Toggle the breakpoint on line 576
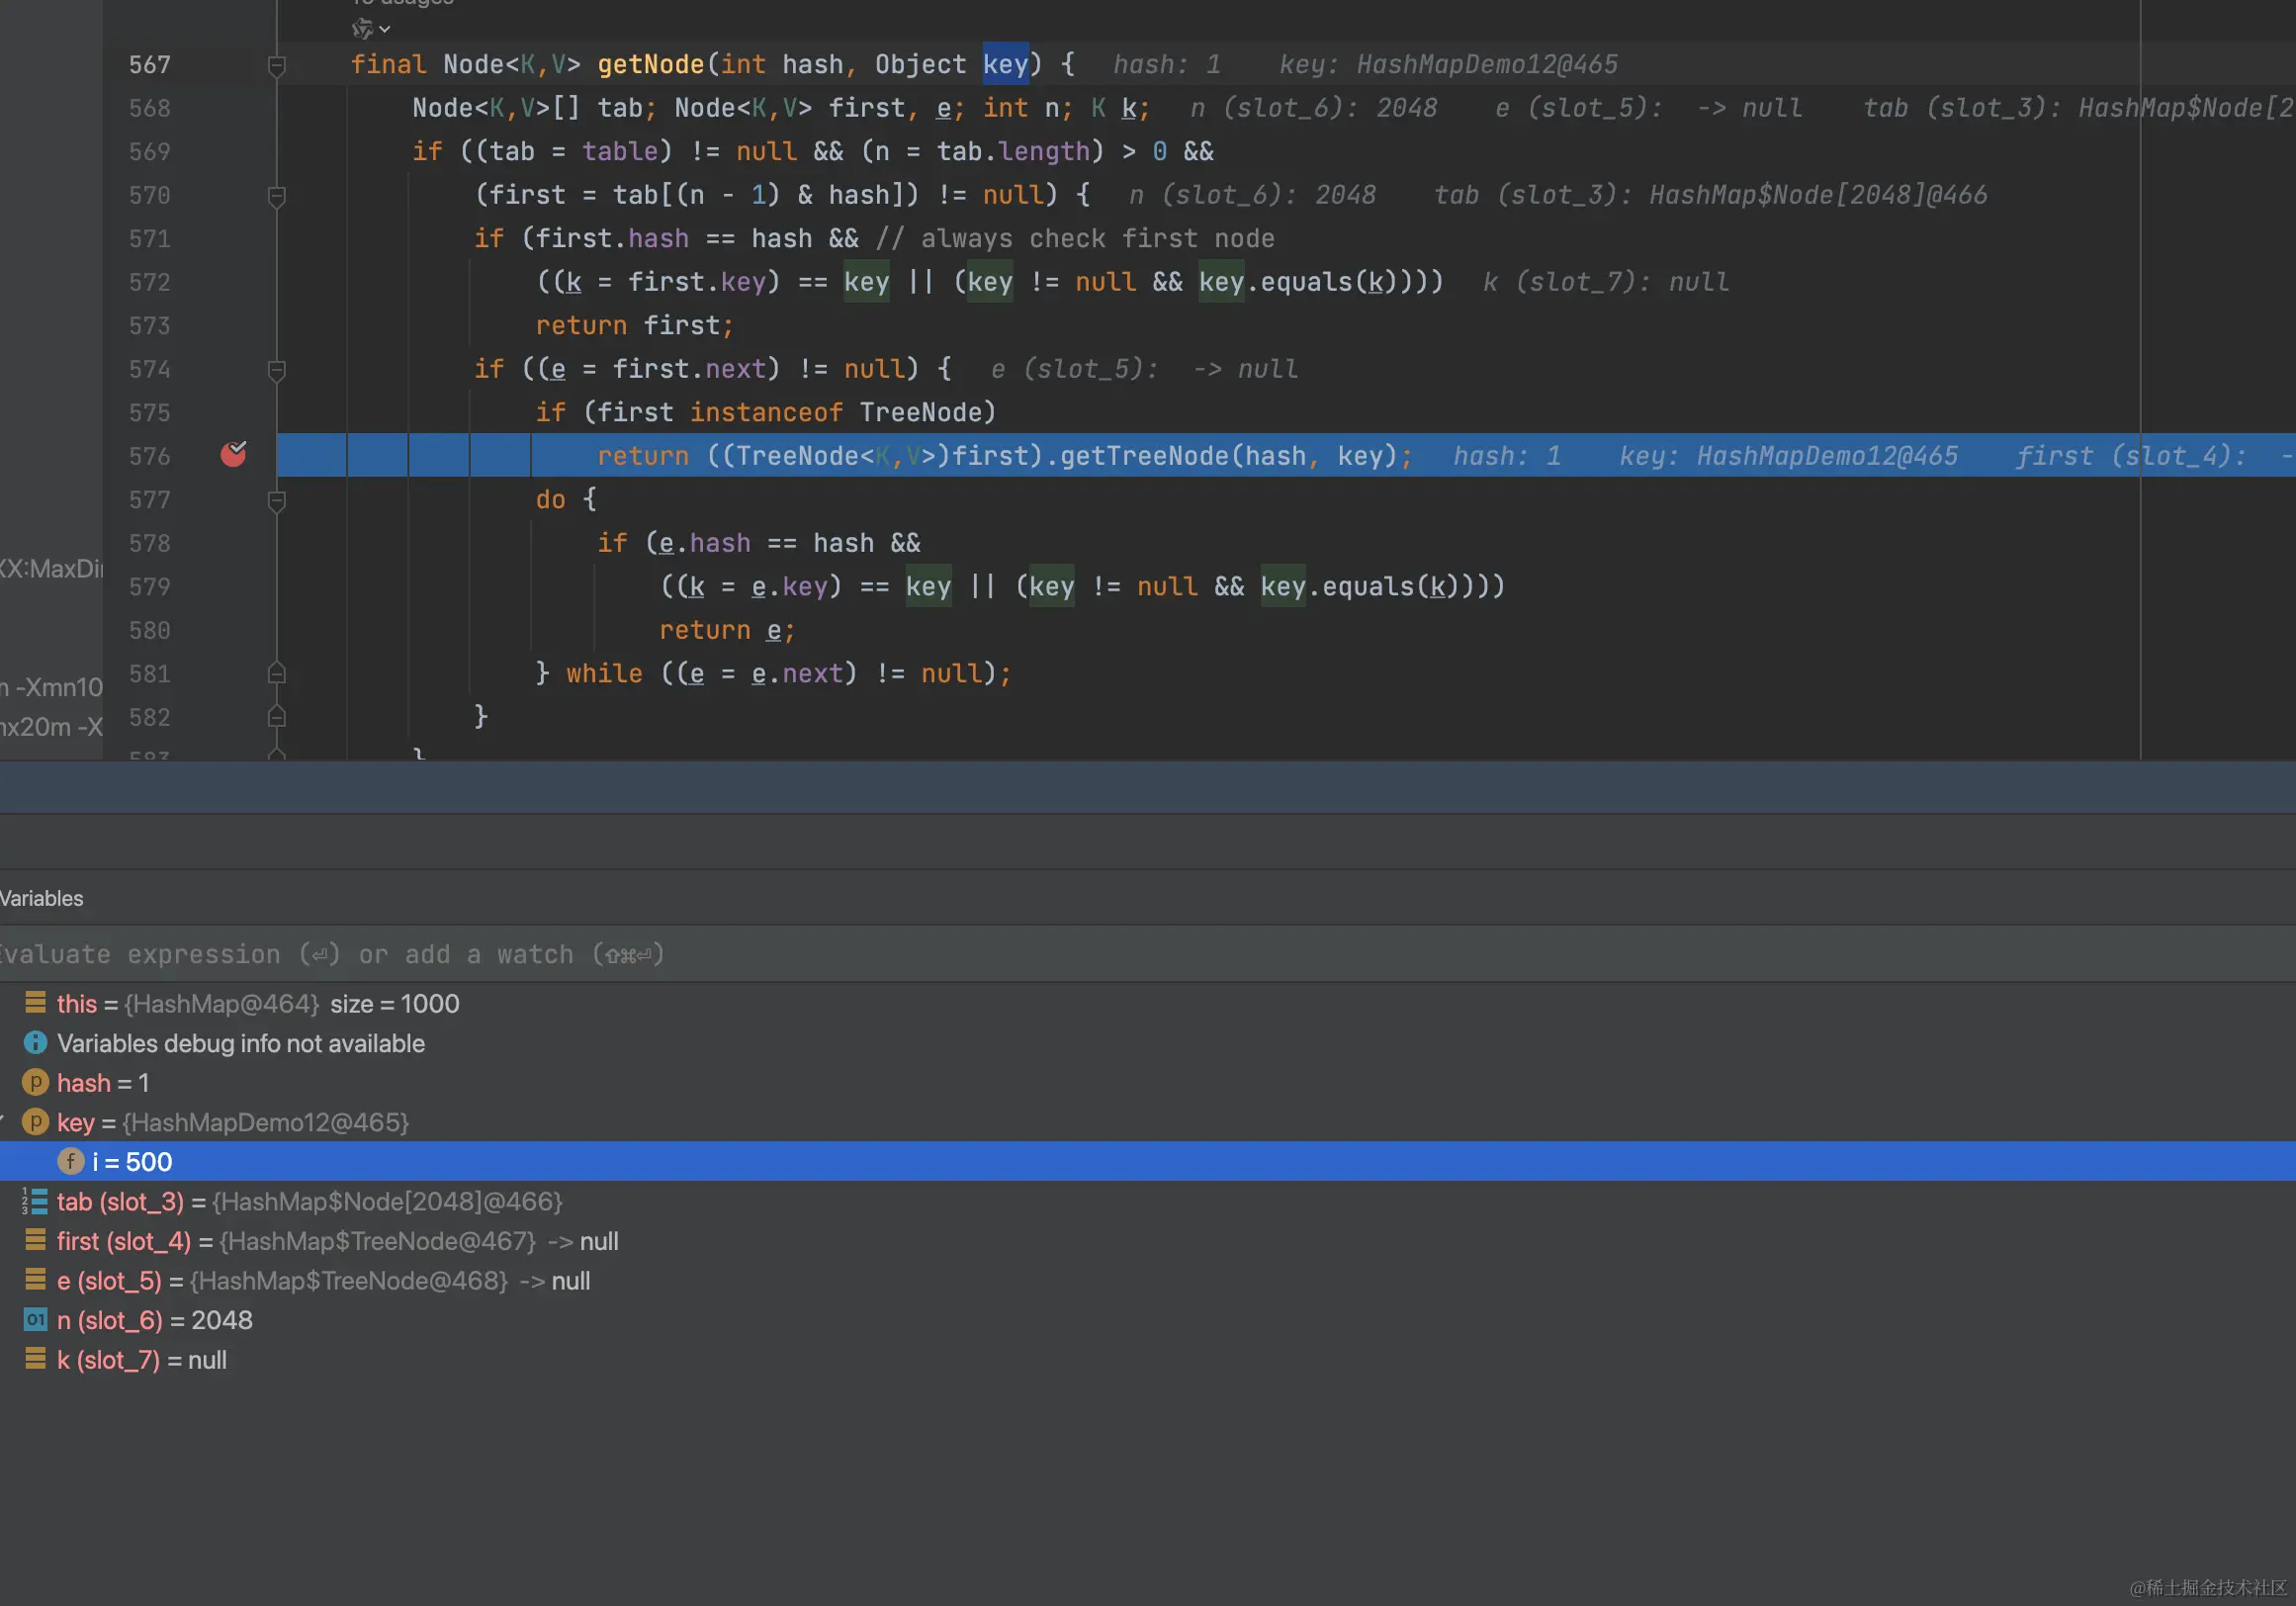 tap(233, 455)
